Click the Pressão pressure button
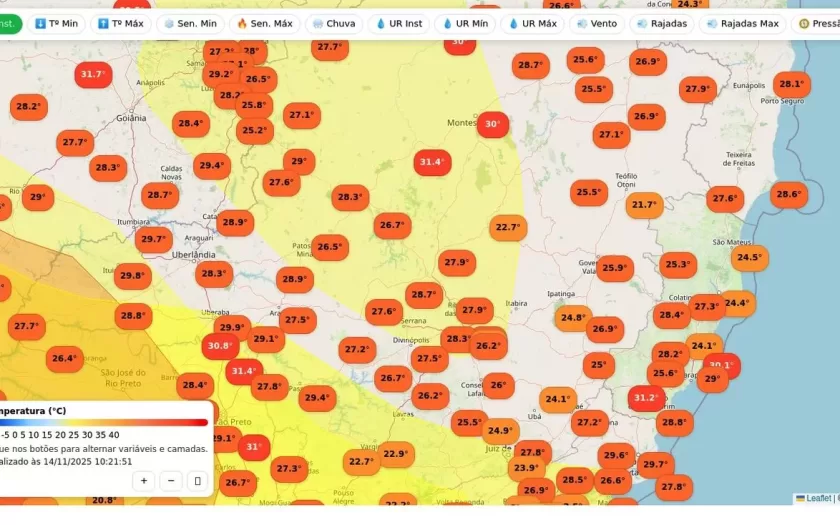This screenshot has height=525, width=840. click(x=818, y=23)
